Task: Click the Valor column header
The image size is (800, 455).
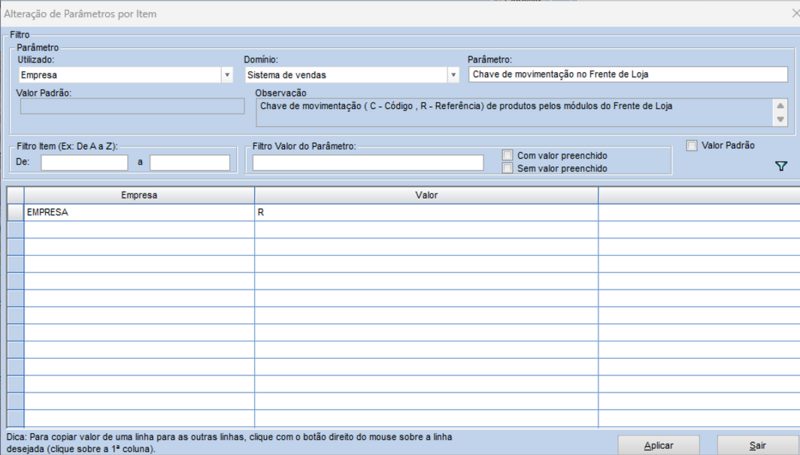Action: 426,195
